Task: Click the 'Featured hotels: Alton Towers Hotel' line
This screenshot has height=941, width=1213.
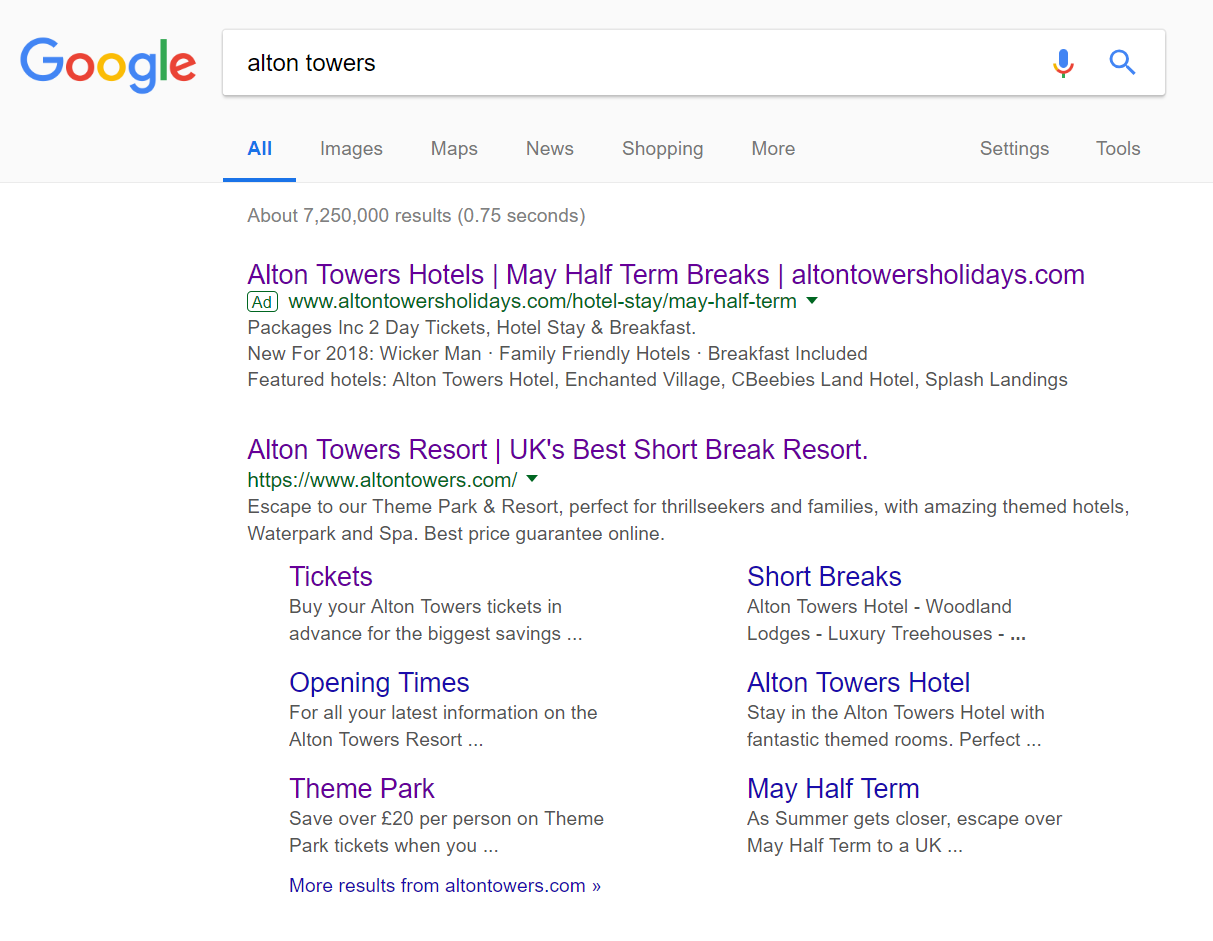Action: coord(657,380)
